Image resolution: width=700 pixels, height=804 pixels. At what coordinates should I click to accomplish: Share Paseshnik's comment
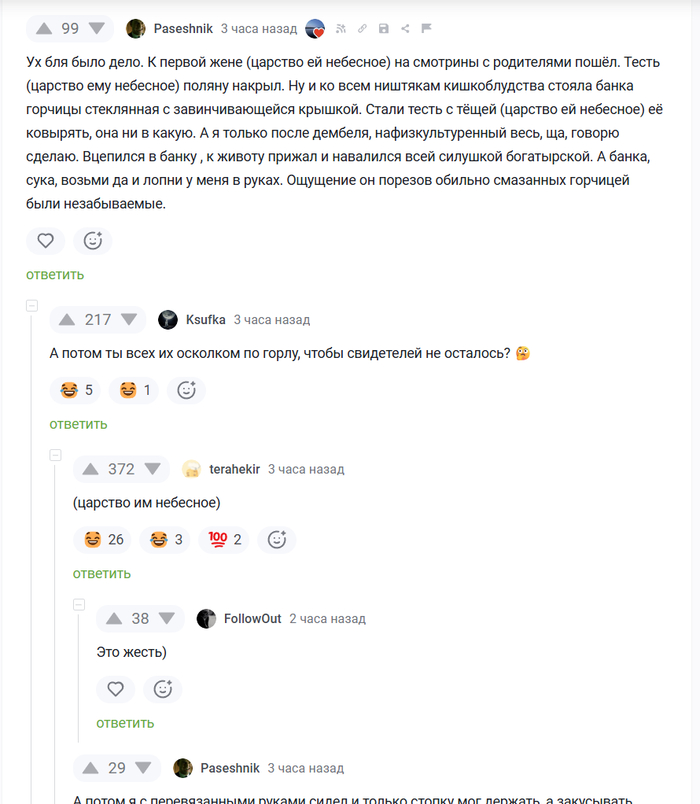click(404, 28)
